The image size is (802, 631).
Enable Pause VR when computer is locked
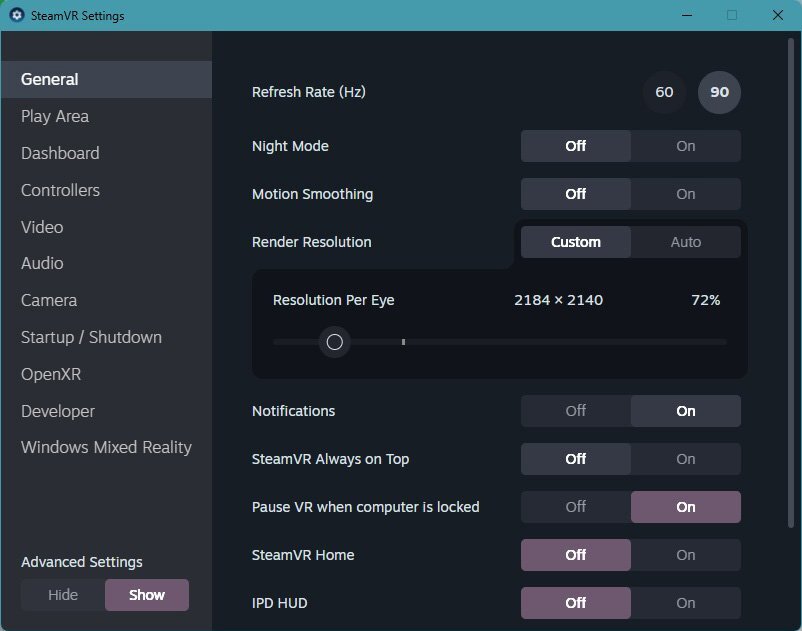[x=685, y=507]
